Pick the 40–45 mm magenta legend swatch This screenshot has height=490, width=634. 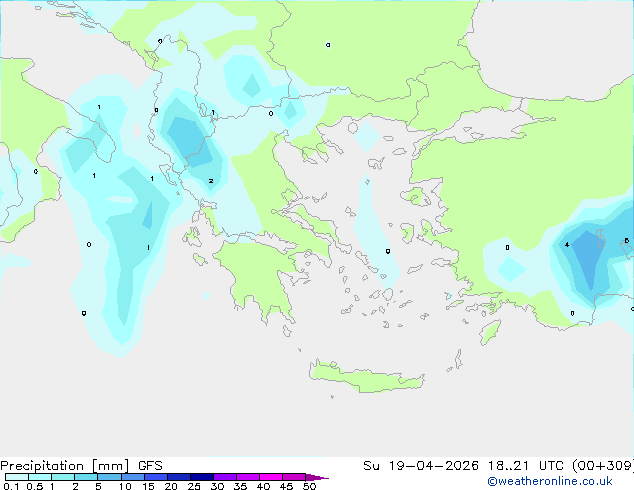271,477
